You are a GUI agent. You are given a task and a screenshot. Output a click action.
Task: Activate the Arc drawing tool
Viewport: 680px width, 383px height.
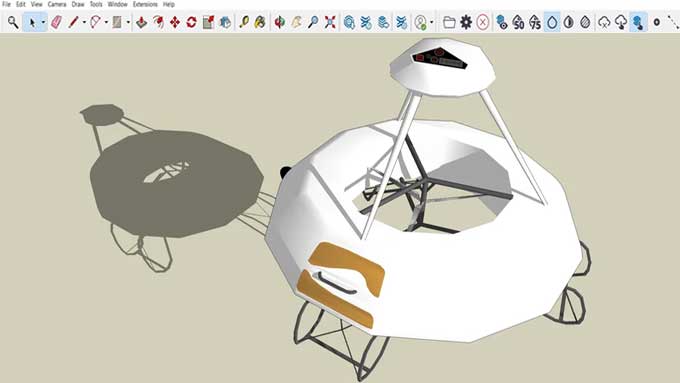pos(95,22)
